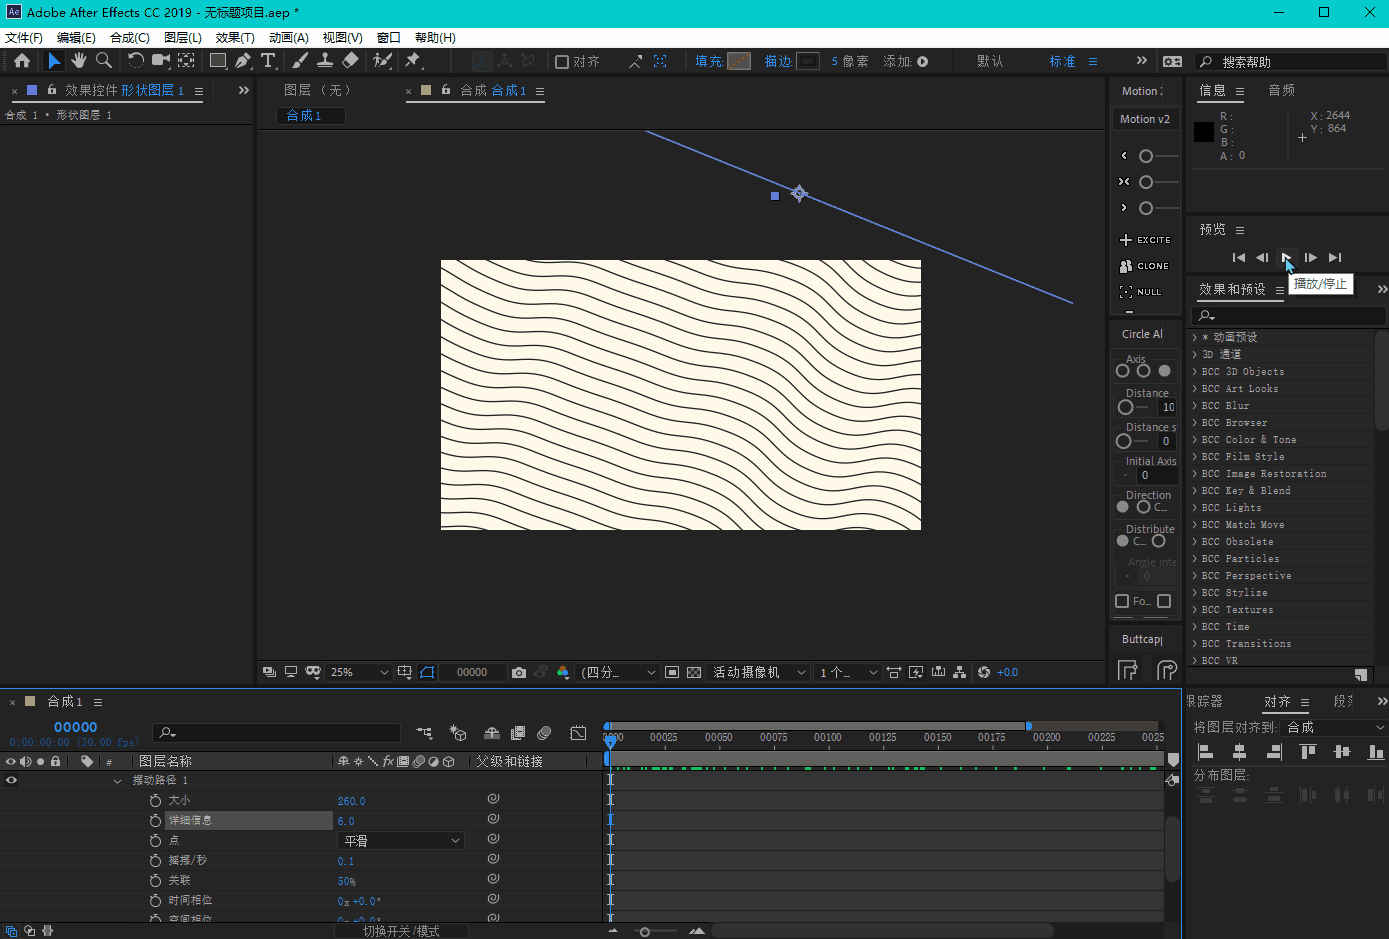Open the Graph Editor in timeline

click(578, 733)
